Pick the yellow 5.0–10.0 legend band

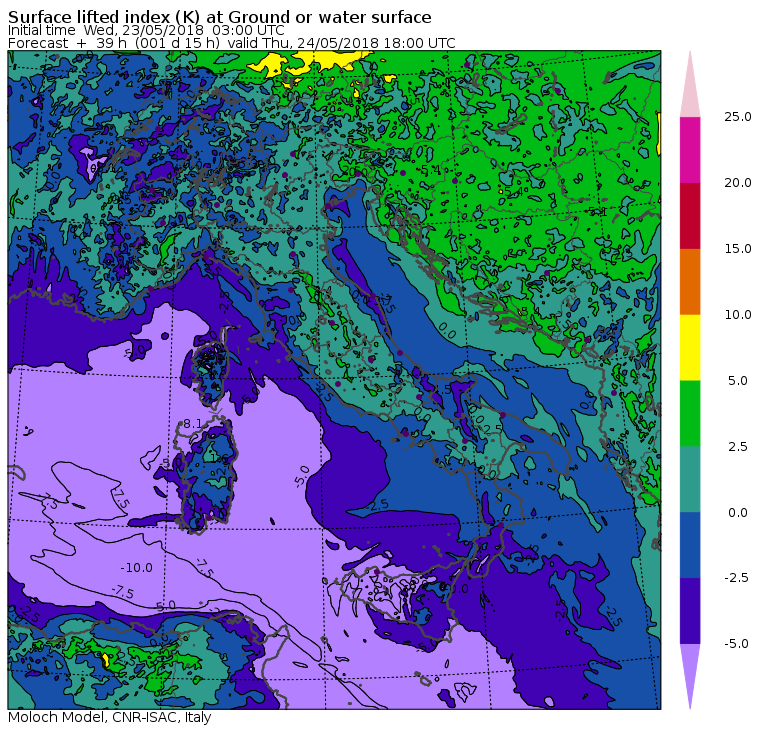pos(690,348)
